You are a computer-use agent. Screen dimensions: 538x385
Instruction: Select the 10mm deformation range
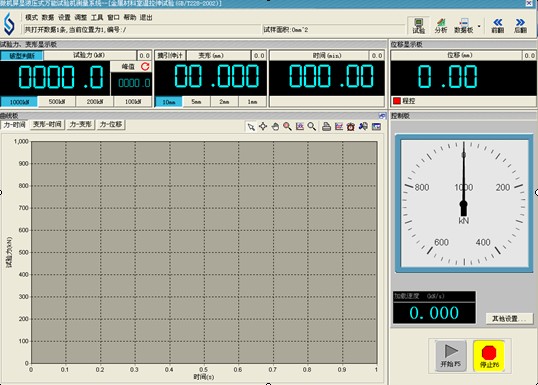pyautogui.click(x=169, y=102)
